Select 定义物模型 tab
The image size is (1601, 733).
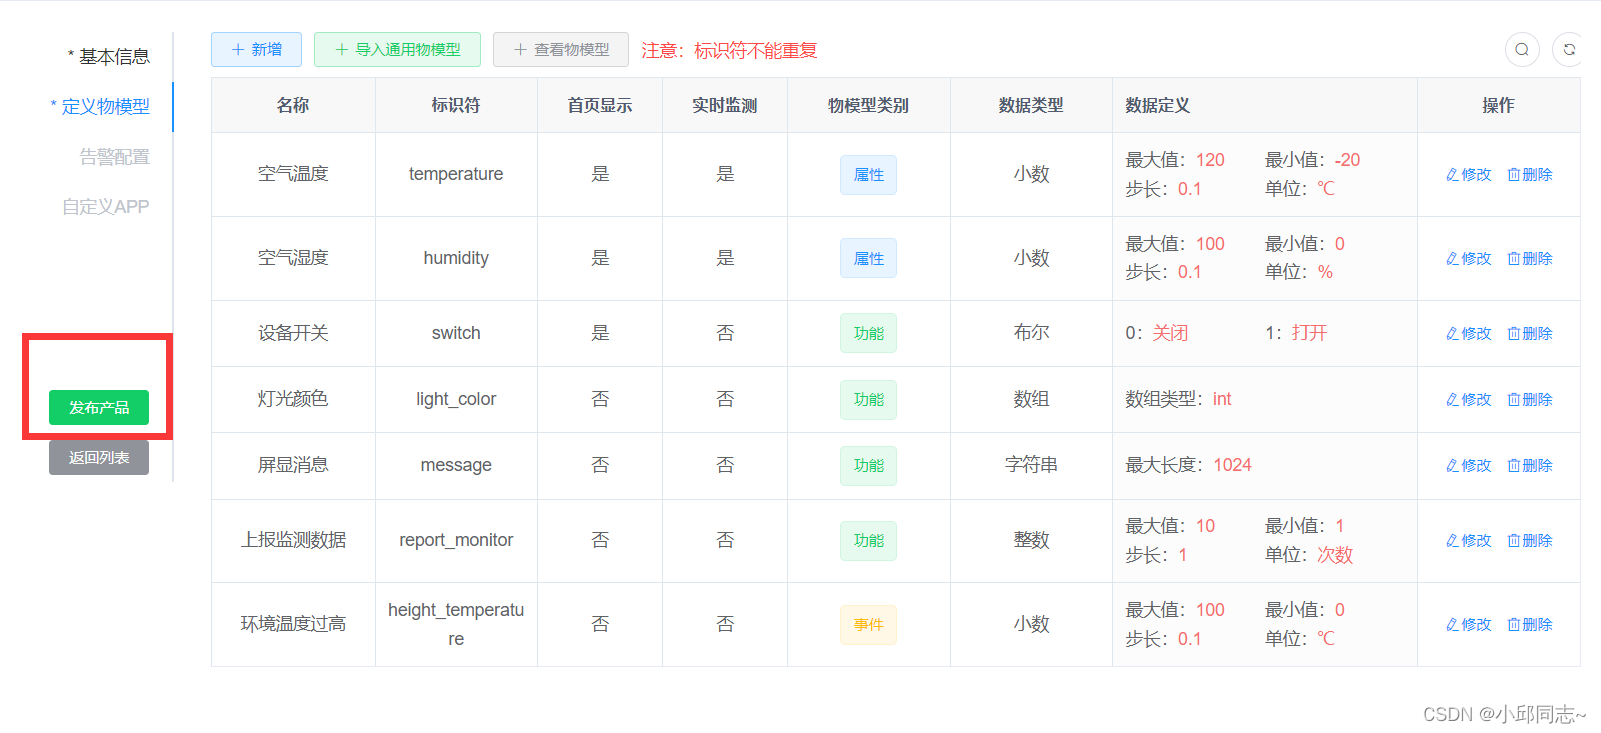[x=100, y=107]
